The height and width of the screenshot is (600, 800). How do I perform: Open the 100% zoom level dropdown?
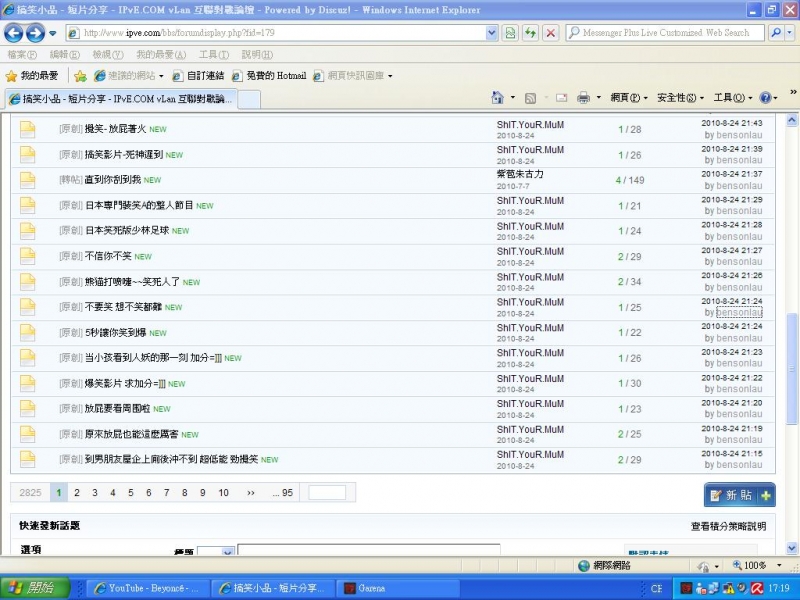778,566
